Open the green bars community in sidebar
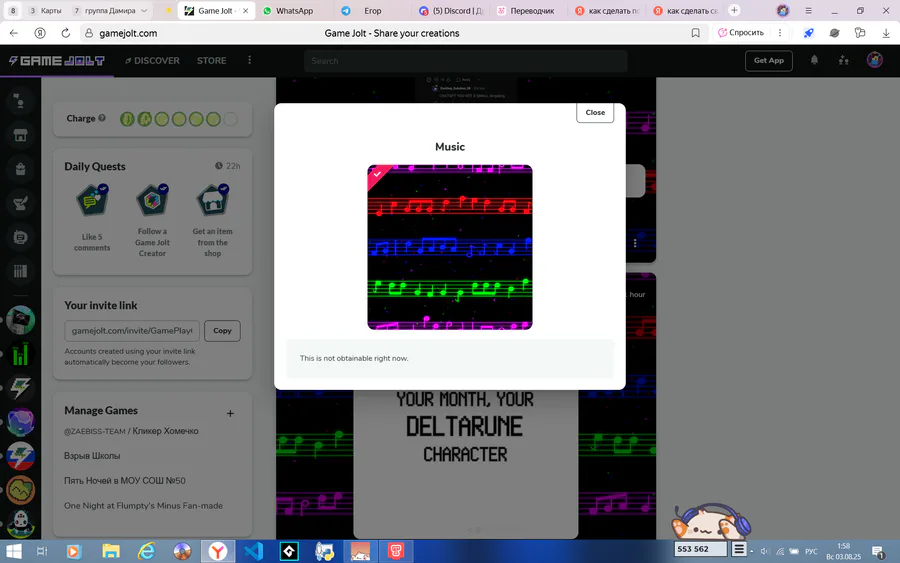900x563 pixels. point(20,354)
